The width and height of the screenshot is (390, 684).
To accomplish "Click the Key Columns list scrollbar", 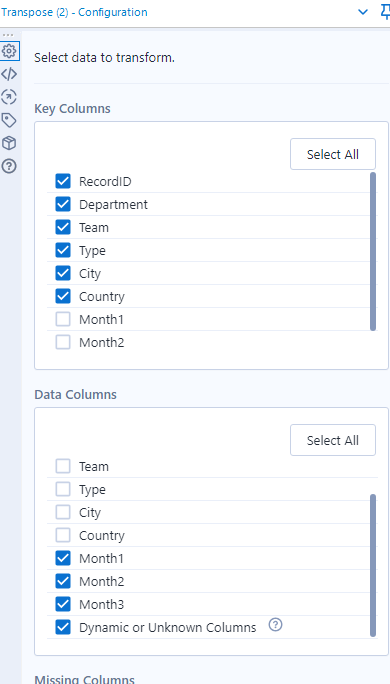I will pyautogui.click(x=373, y=251).
